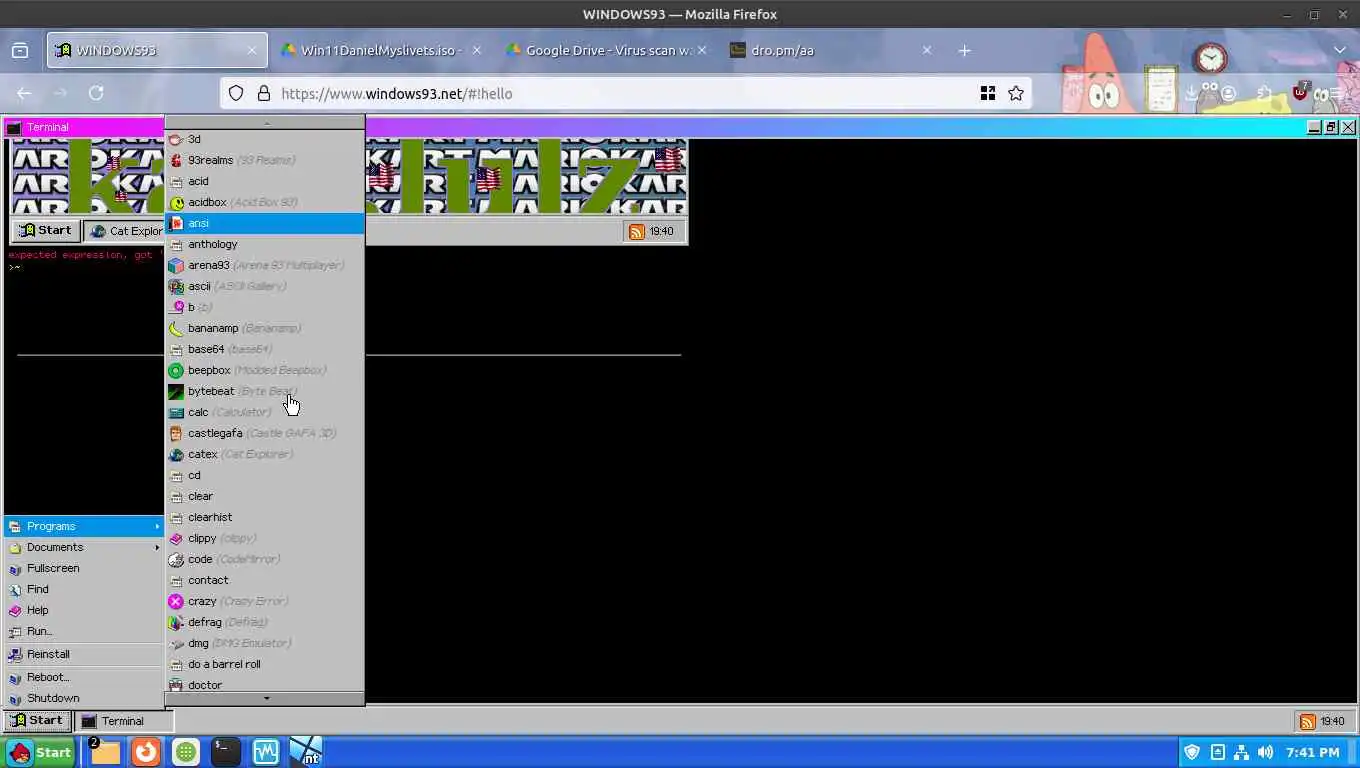Switch to the dro.pm/aa tab
The width and height of the screenshot is (1360, 768).
[x=832, y=50]
